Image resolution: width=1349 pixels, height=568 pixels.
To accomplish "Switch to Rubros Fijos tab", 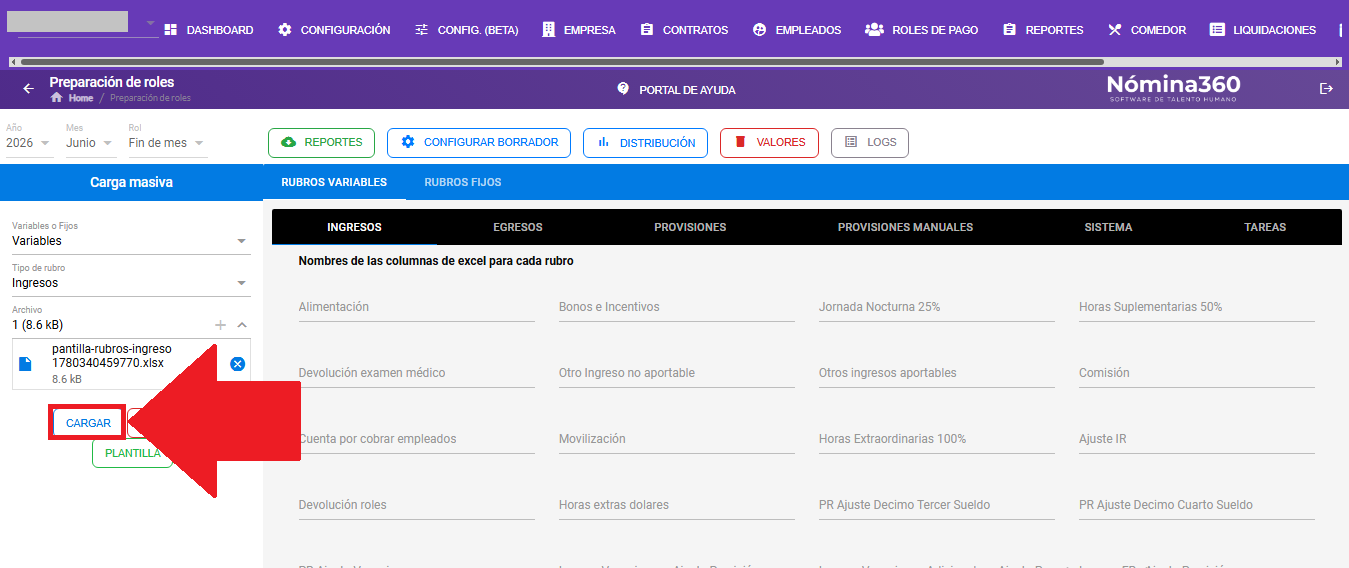I will (463, 182).
